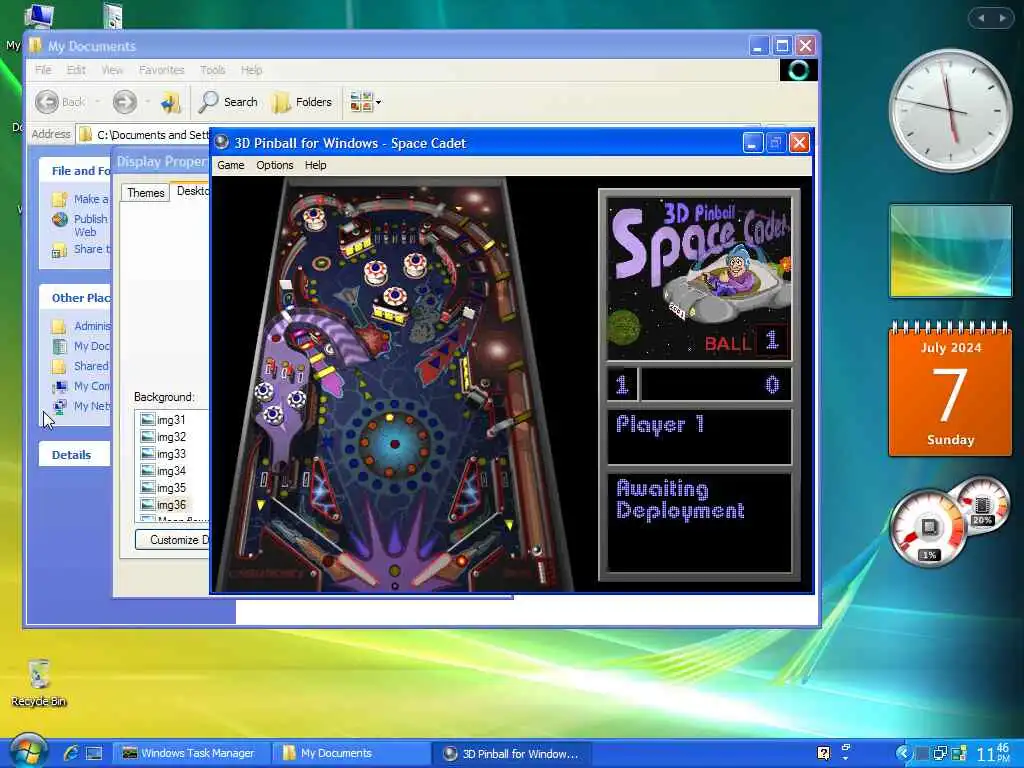Expand the Forward history dropdown arrow
Screen dimensions: 1024x768
[x=147, y=102]
